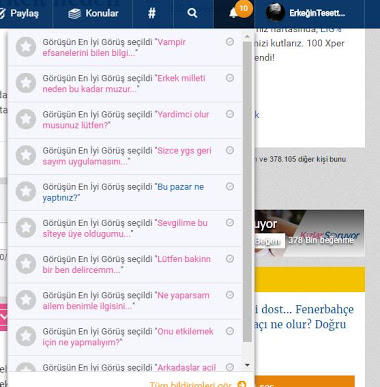Click star icon beside Erkek milleti notification
The image size is (380, 387).
[x=26, y=83]
